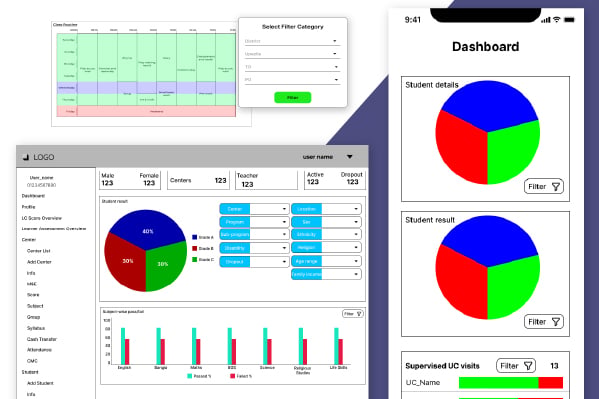This screenshot has width=599, height=399.
Task: Click Filter in mobile Student result card
Action: point(544,322)
